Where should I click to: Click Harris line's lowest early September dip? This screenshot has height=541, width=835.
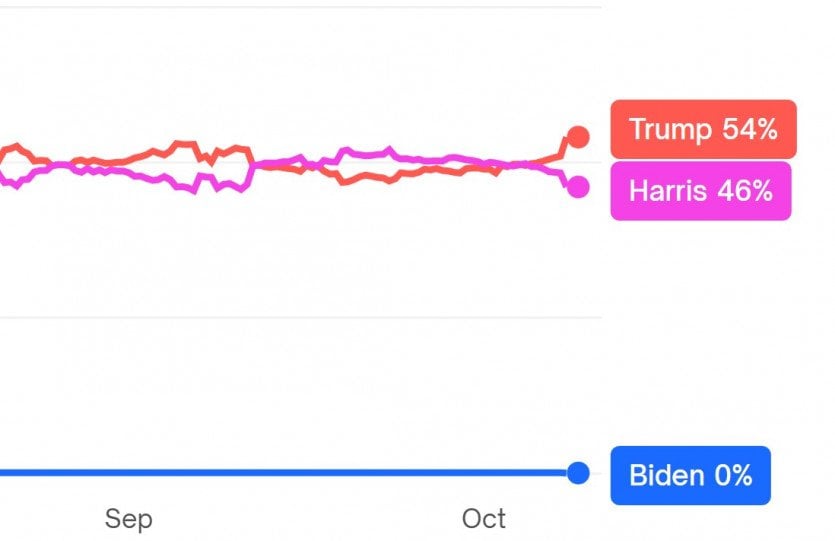[x=193, y=191]
